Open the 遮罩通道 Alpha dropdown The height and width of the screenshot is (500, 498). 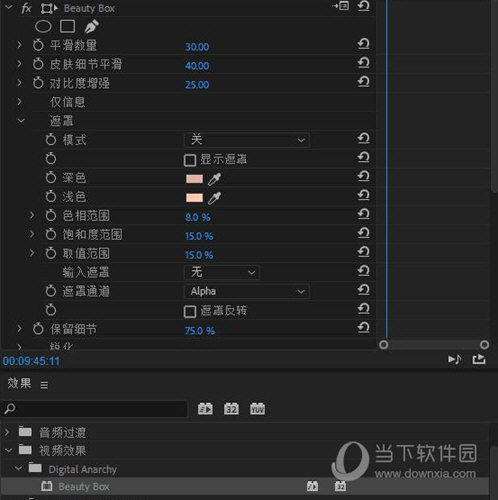(247, 292)
